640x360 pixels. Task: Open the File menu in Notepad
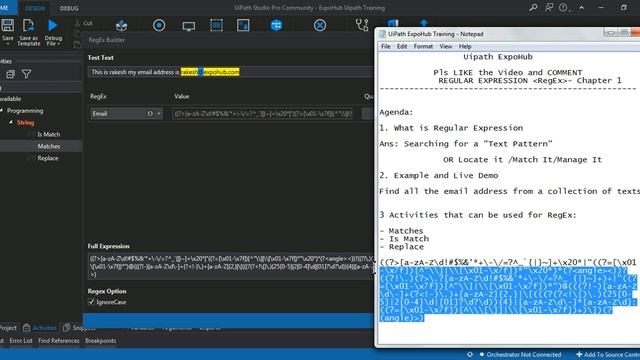386,47
